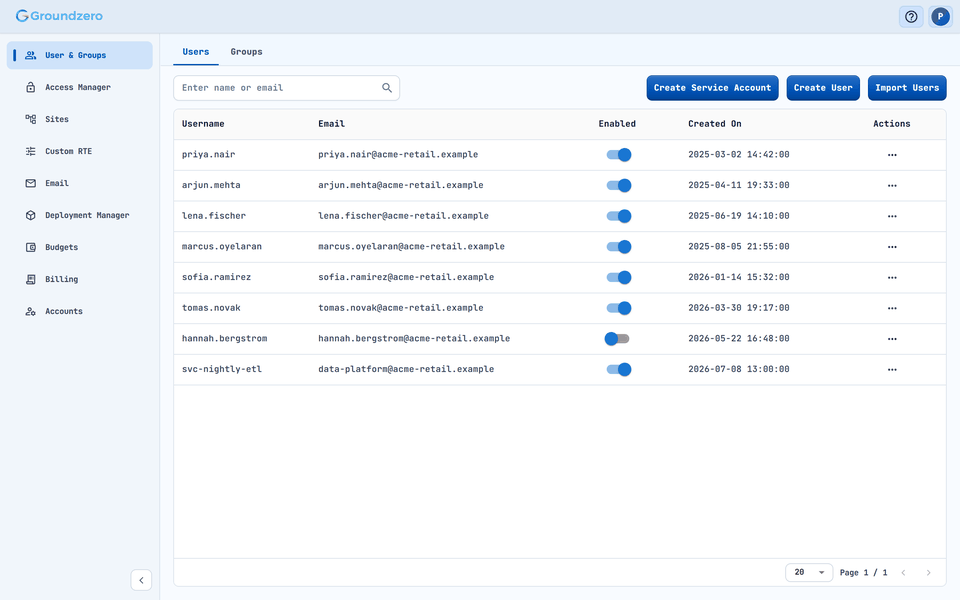Open Deployment Manager in the sidebar
Image resolution: width=960 pixels, height=600 pixels.
[x=80, y=215]
